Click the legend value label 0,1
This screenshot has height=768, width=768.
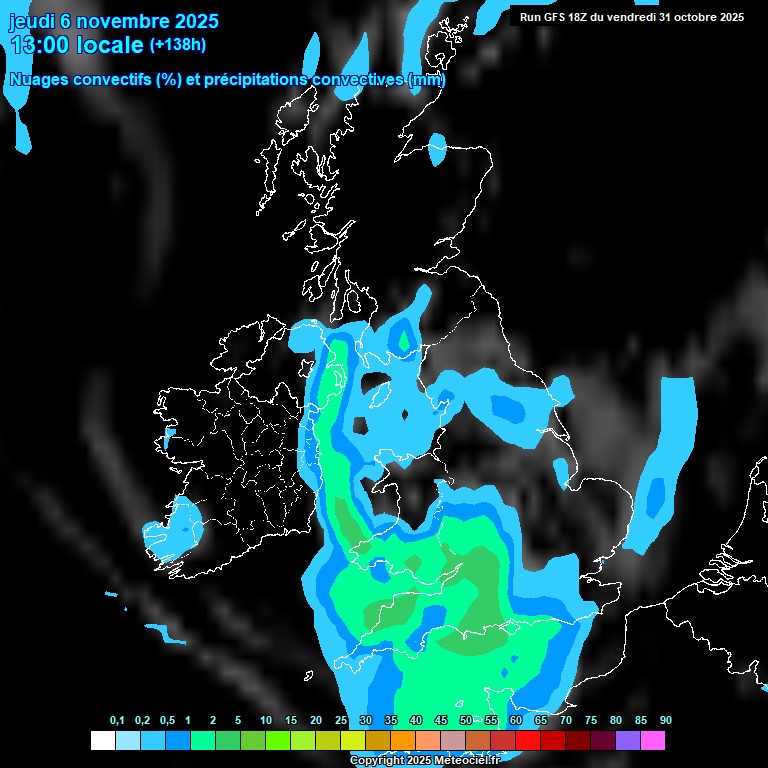click(117, 720)
